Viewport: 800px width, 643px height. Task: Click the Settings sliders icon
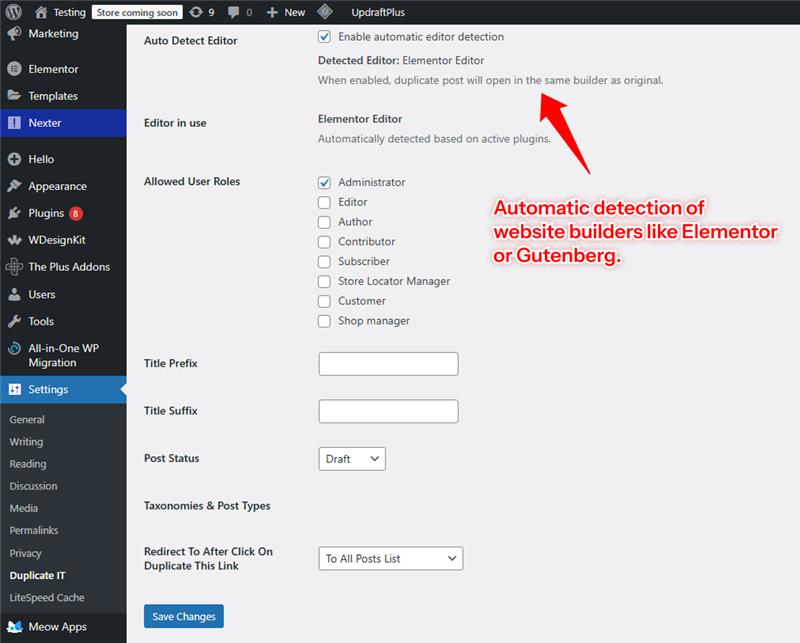pos(14,389)
